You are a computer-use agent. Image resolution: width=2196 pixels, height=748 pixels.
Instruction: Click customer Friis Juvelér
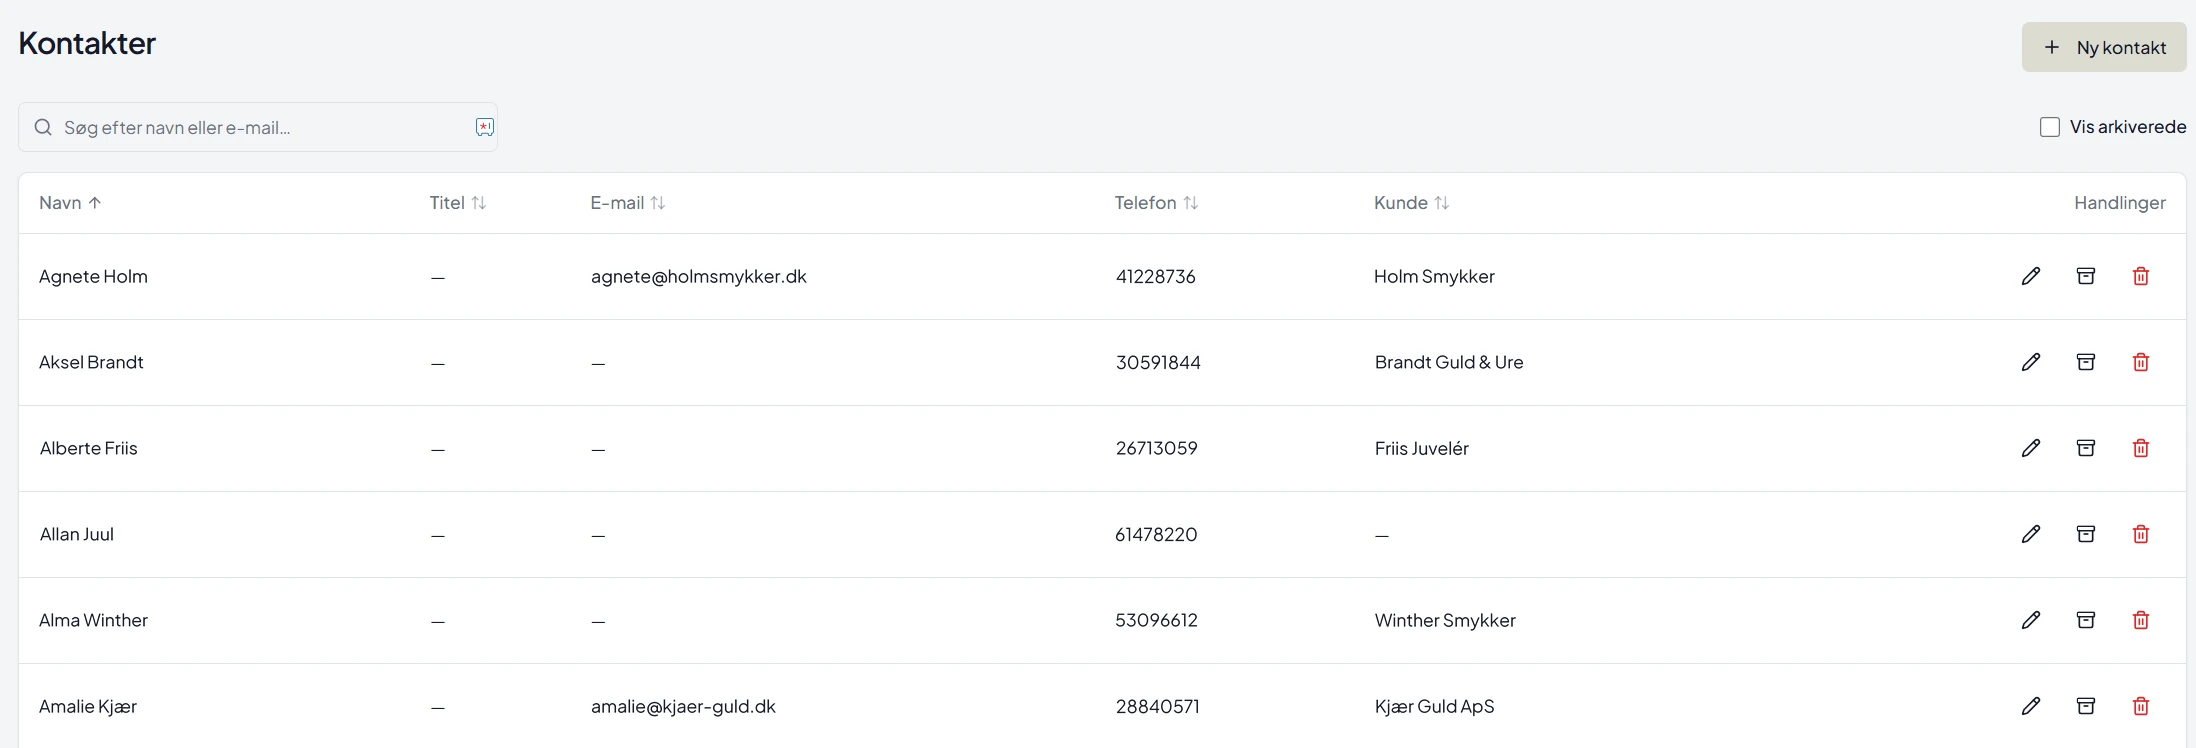pos(1422,448)
